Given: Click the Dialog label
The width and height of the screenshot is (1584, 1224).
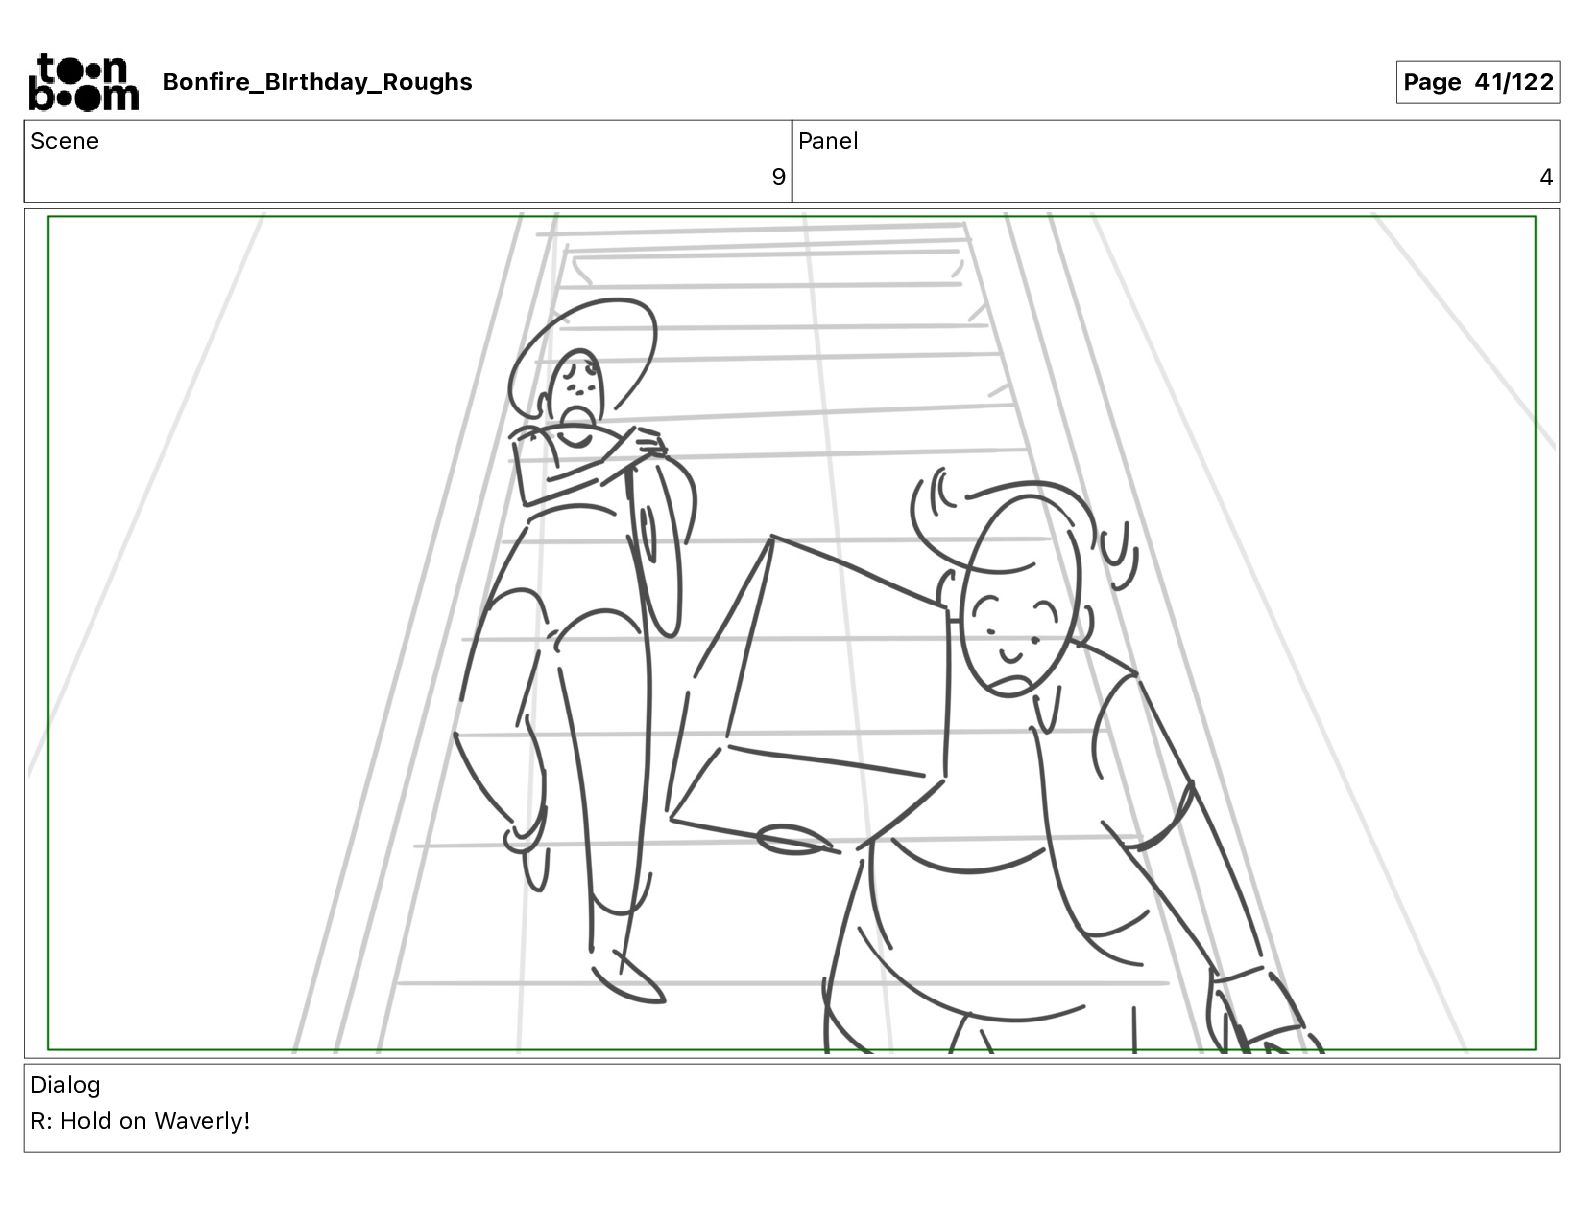Looking at the screenshot, I should click(x=65, y=1085).
